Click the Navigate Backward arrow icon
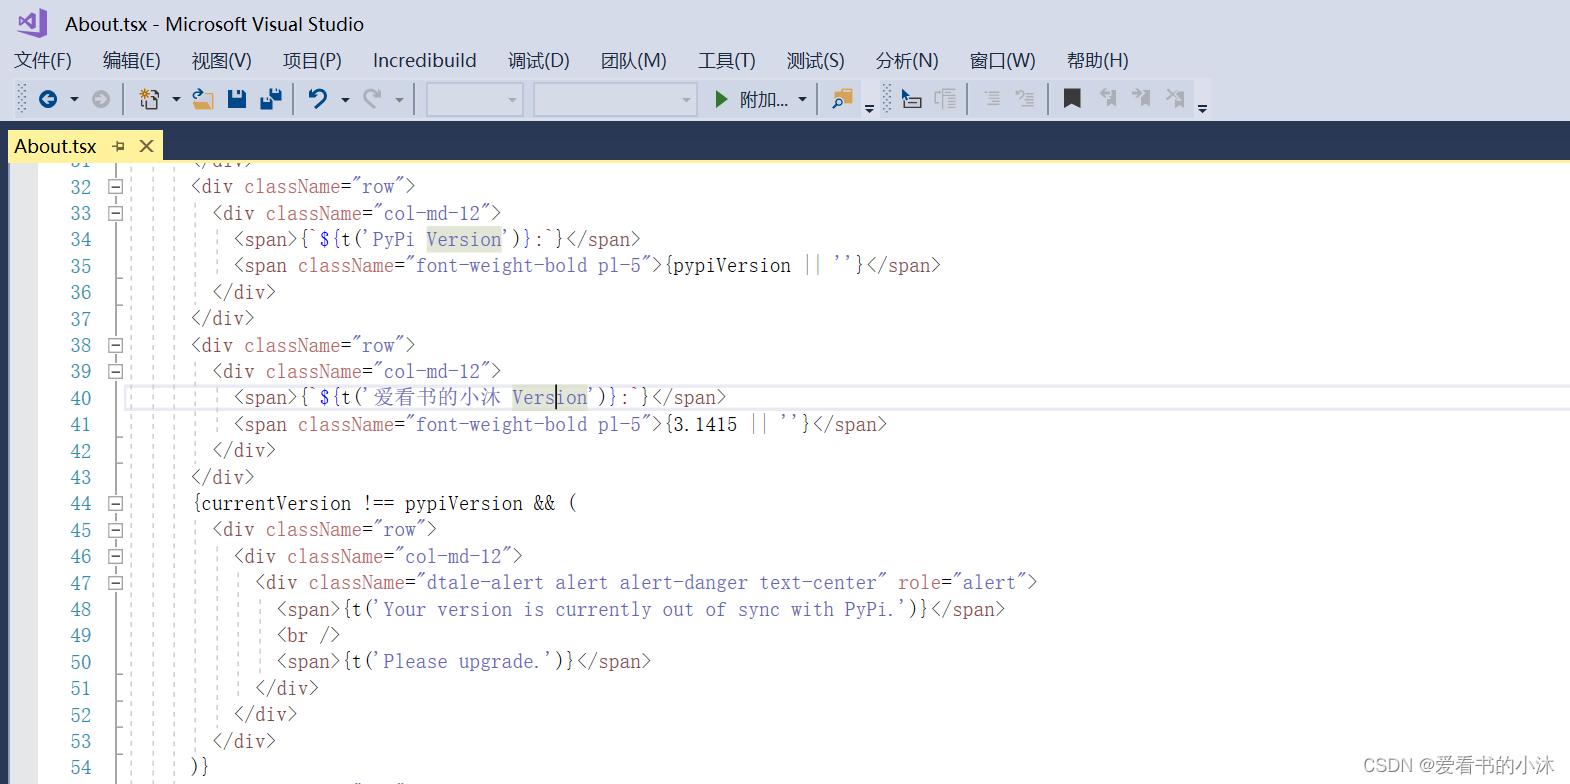Image resolution: width=1570 pixels, height=784 pixels. 47,99
